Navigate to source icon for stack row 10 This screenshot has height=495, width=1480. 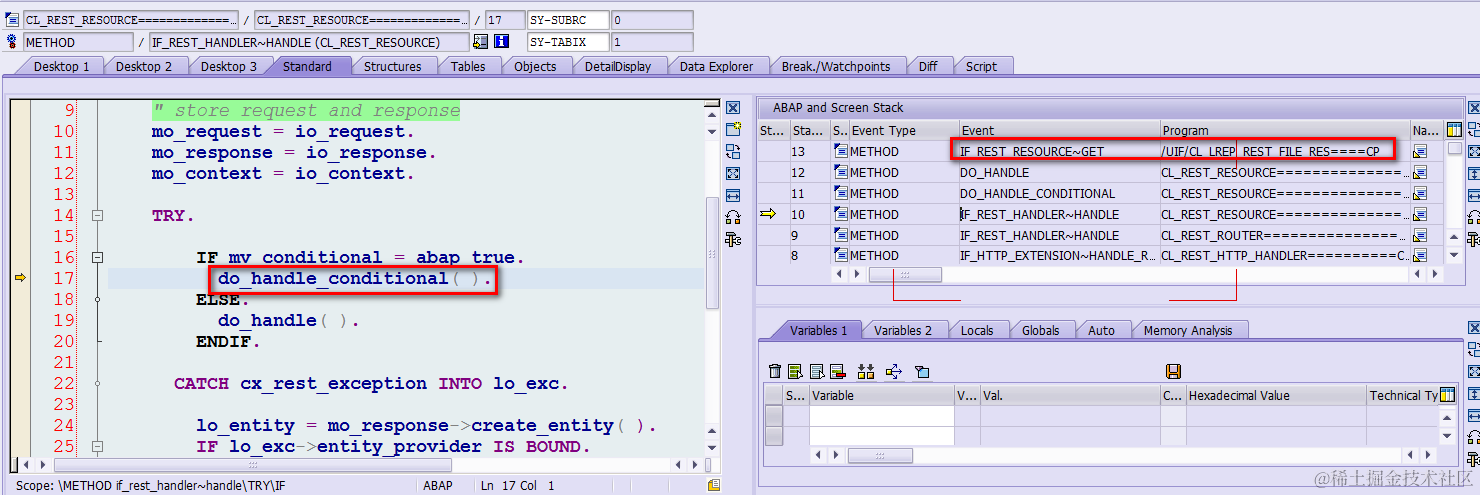tap(1419, 214)
